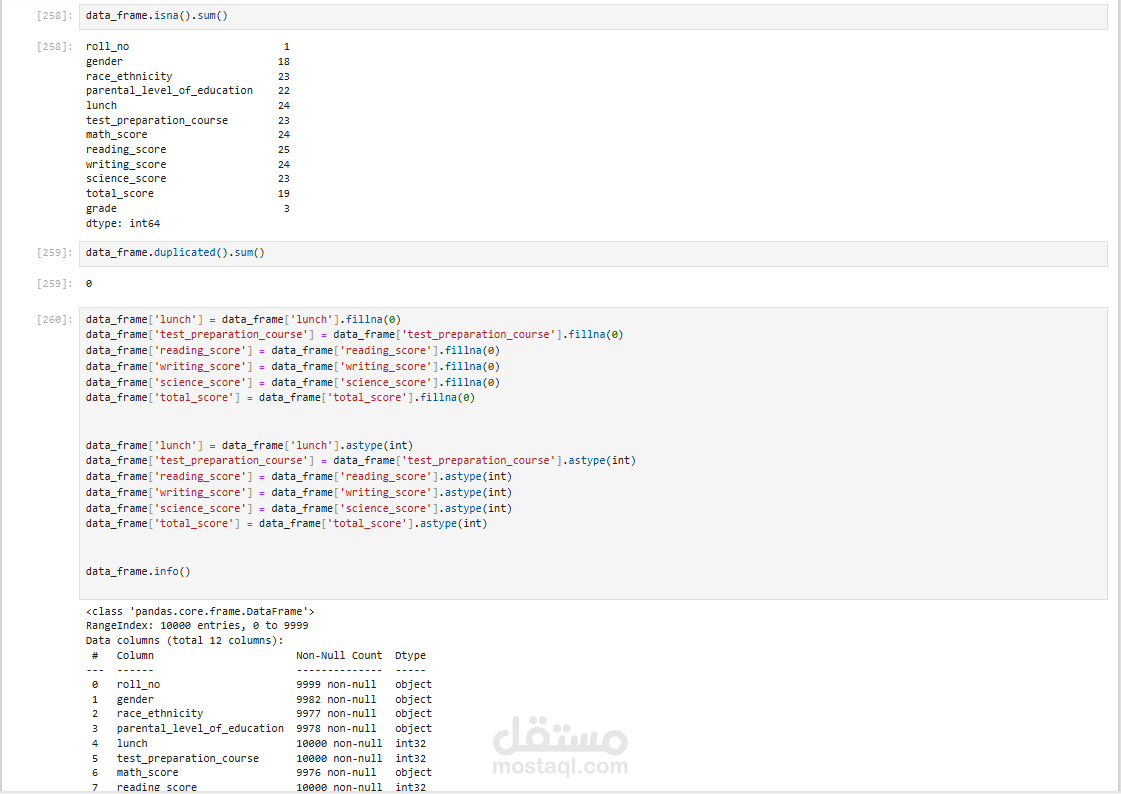
Task: Place cursor on the lunch fillna(0) line
Action: 243,319
